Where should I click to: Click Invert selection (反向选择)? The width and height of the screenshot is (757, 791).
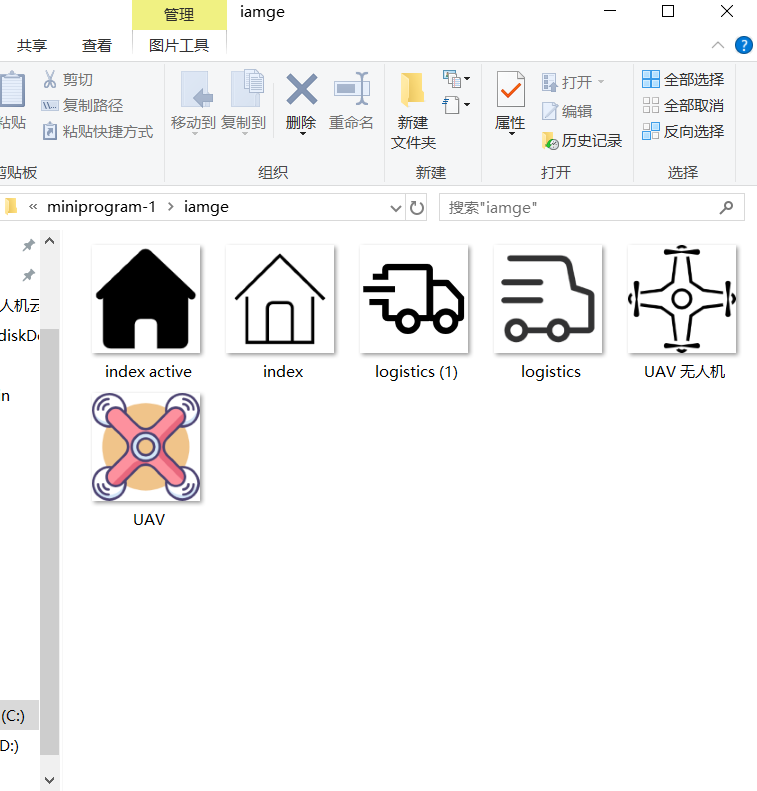[683, 132]
